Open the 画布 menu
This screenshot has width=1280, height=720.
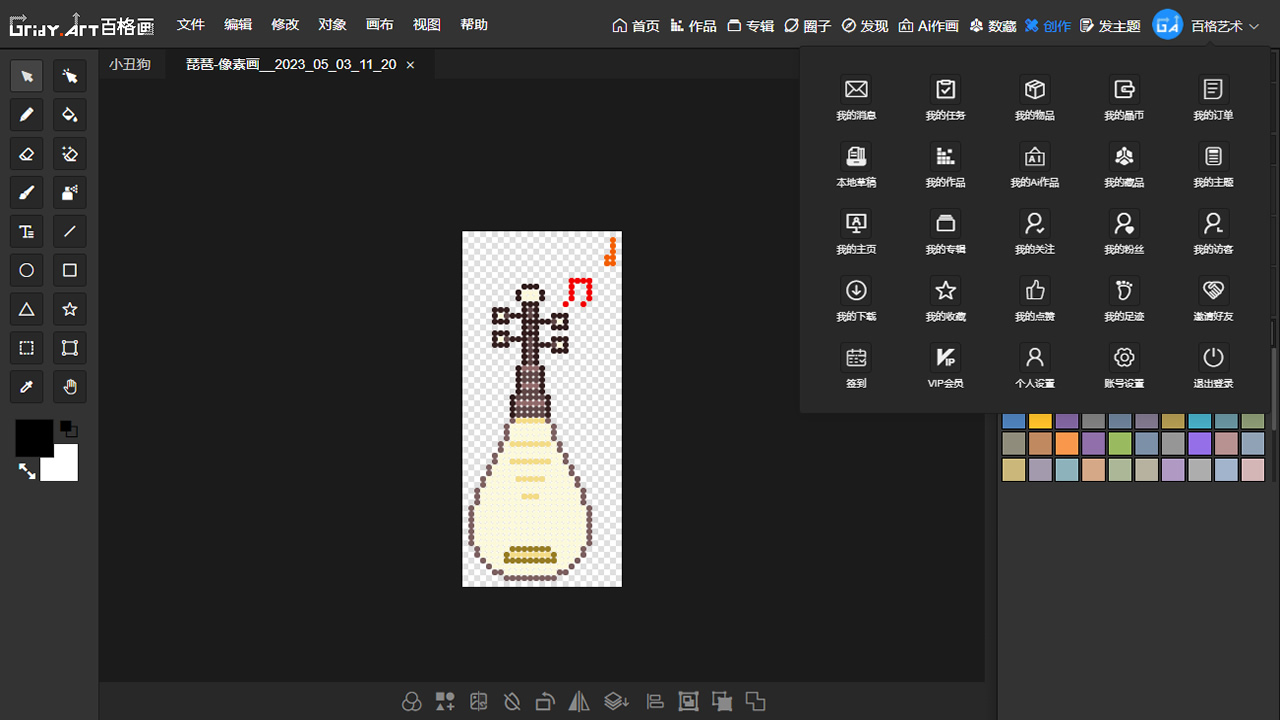click(x=379, y=25)
